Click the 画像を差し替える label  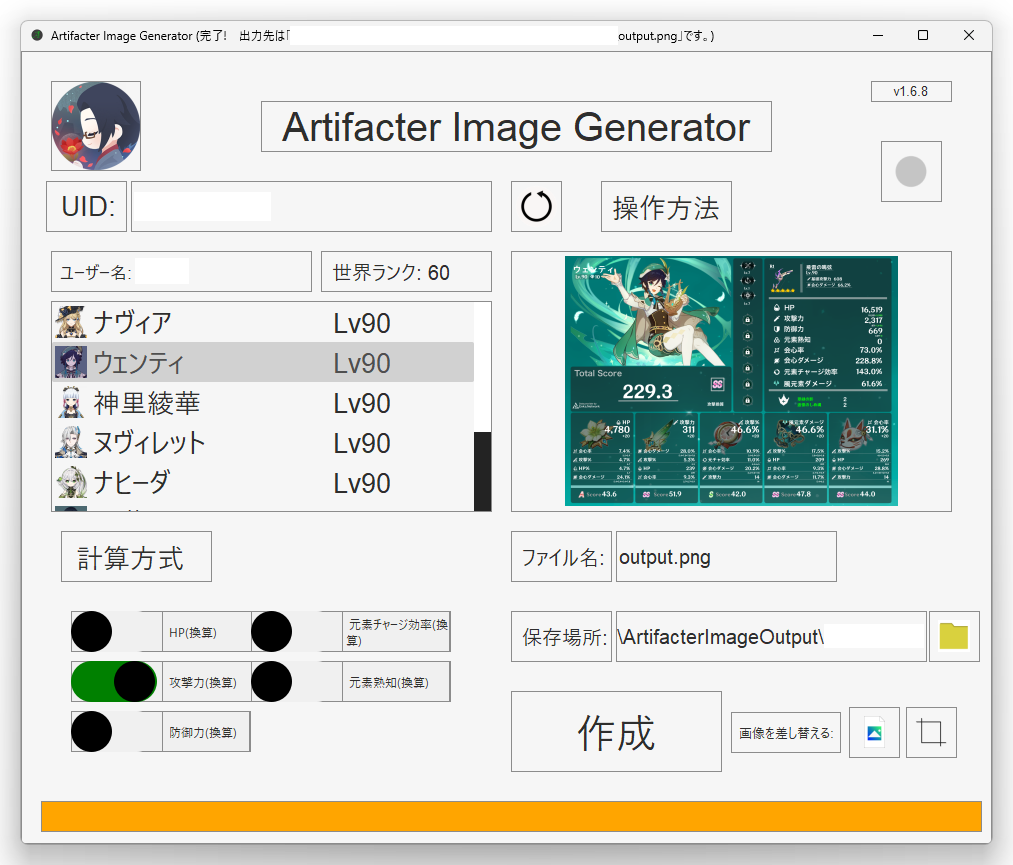786,733
